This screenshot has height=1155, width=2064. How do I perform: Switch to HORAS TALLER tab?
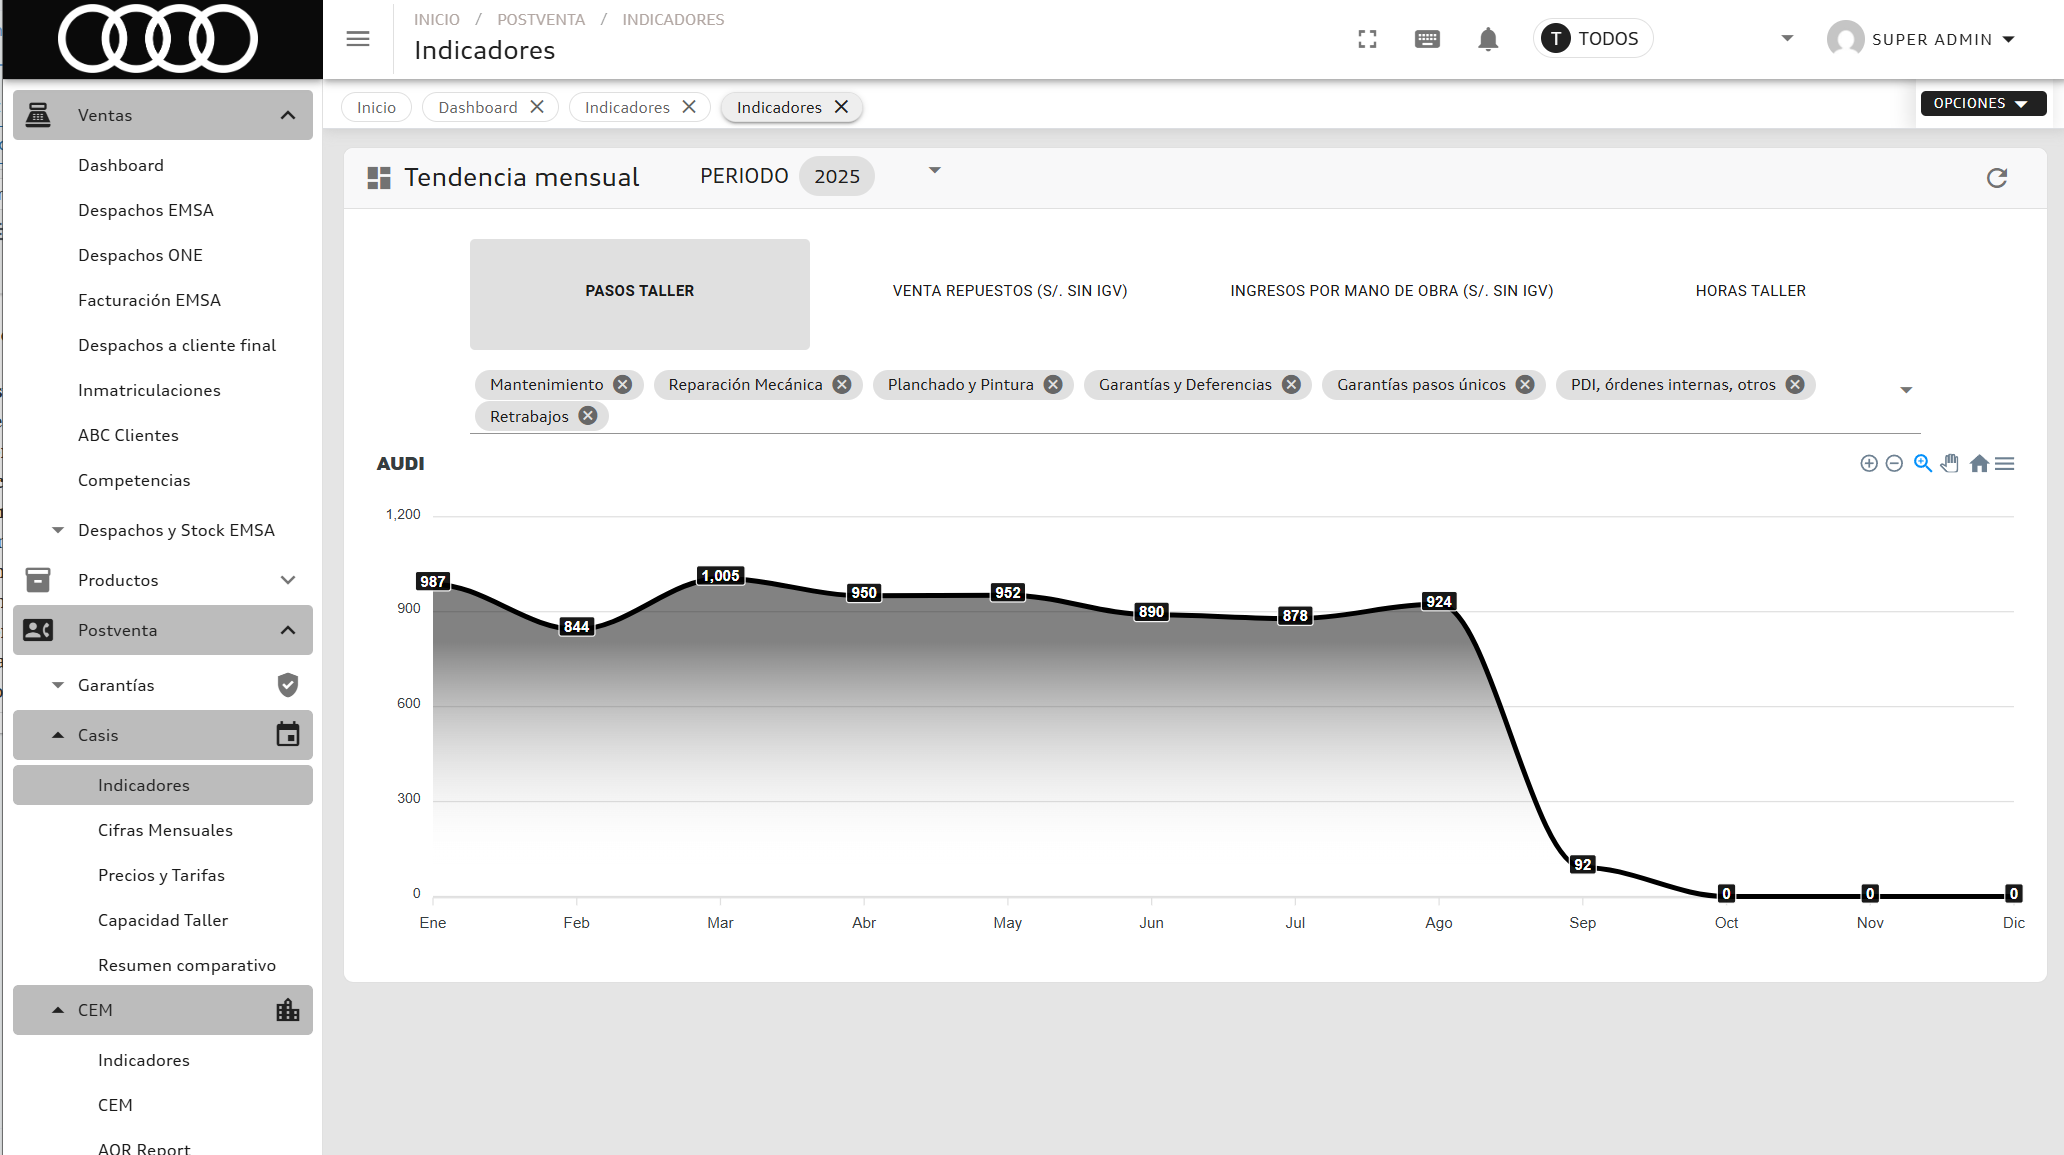(x=1750, y=291)
